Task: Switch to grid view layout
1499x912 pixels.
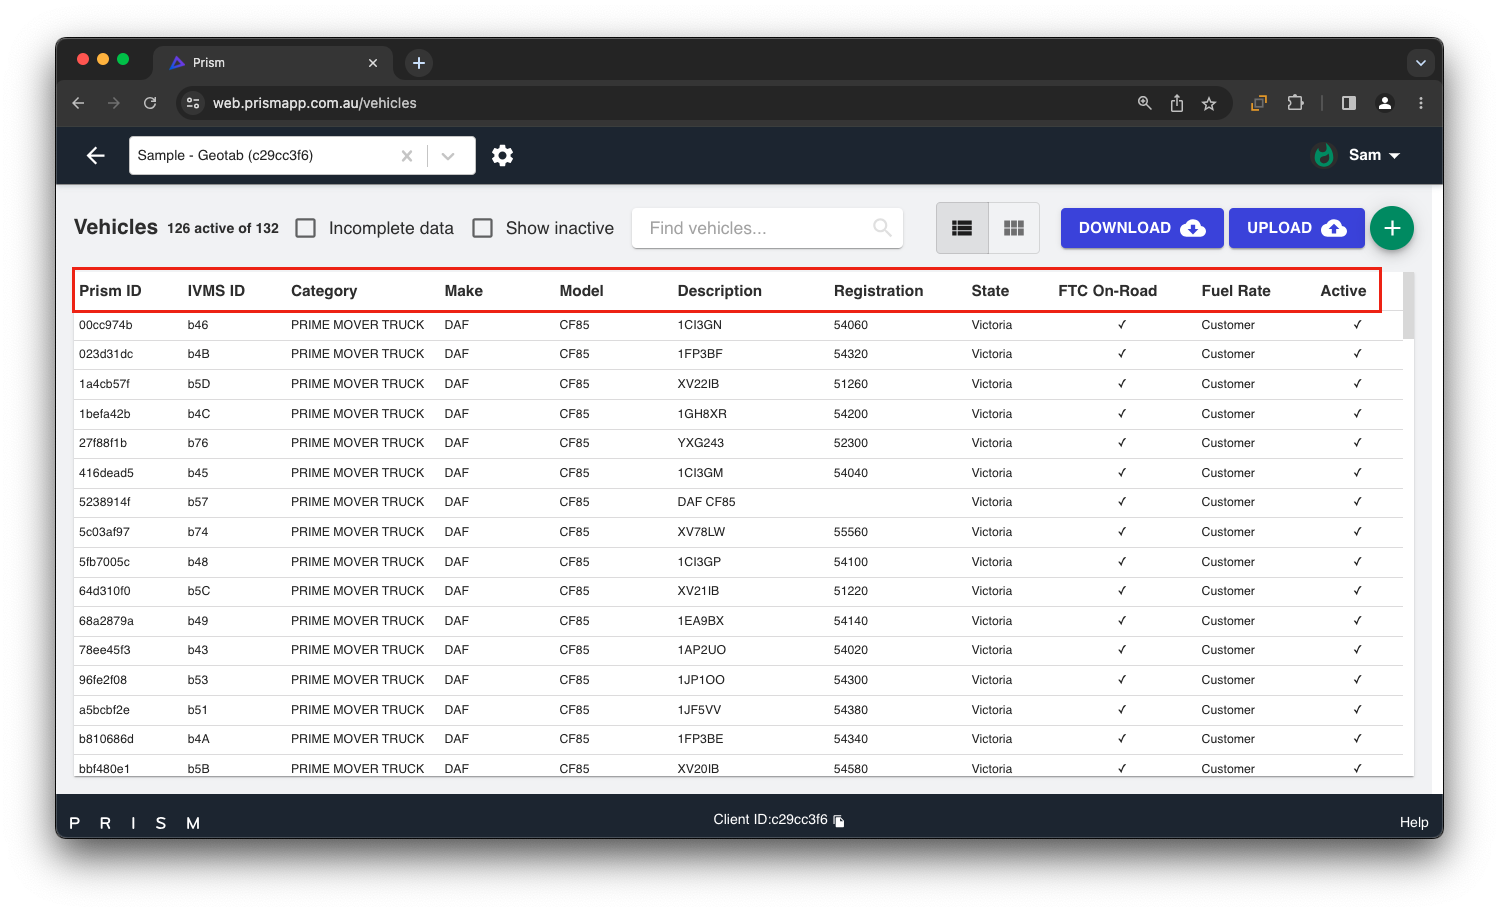Action: [1013, 228]
